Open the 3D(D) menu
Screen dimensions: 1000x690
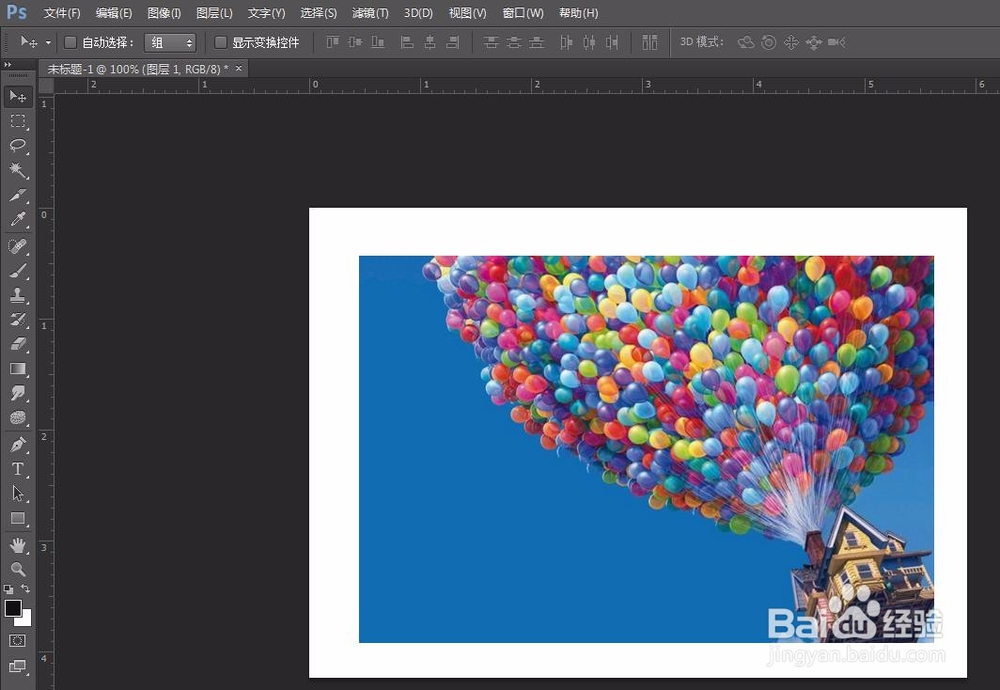click(418, 13)
